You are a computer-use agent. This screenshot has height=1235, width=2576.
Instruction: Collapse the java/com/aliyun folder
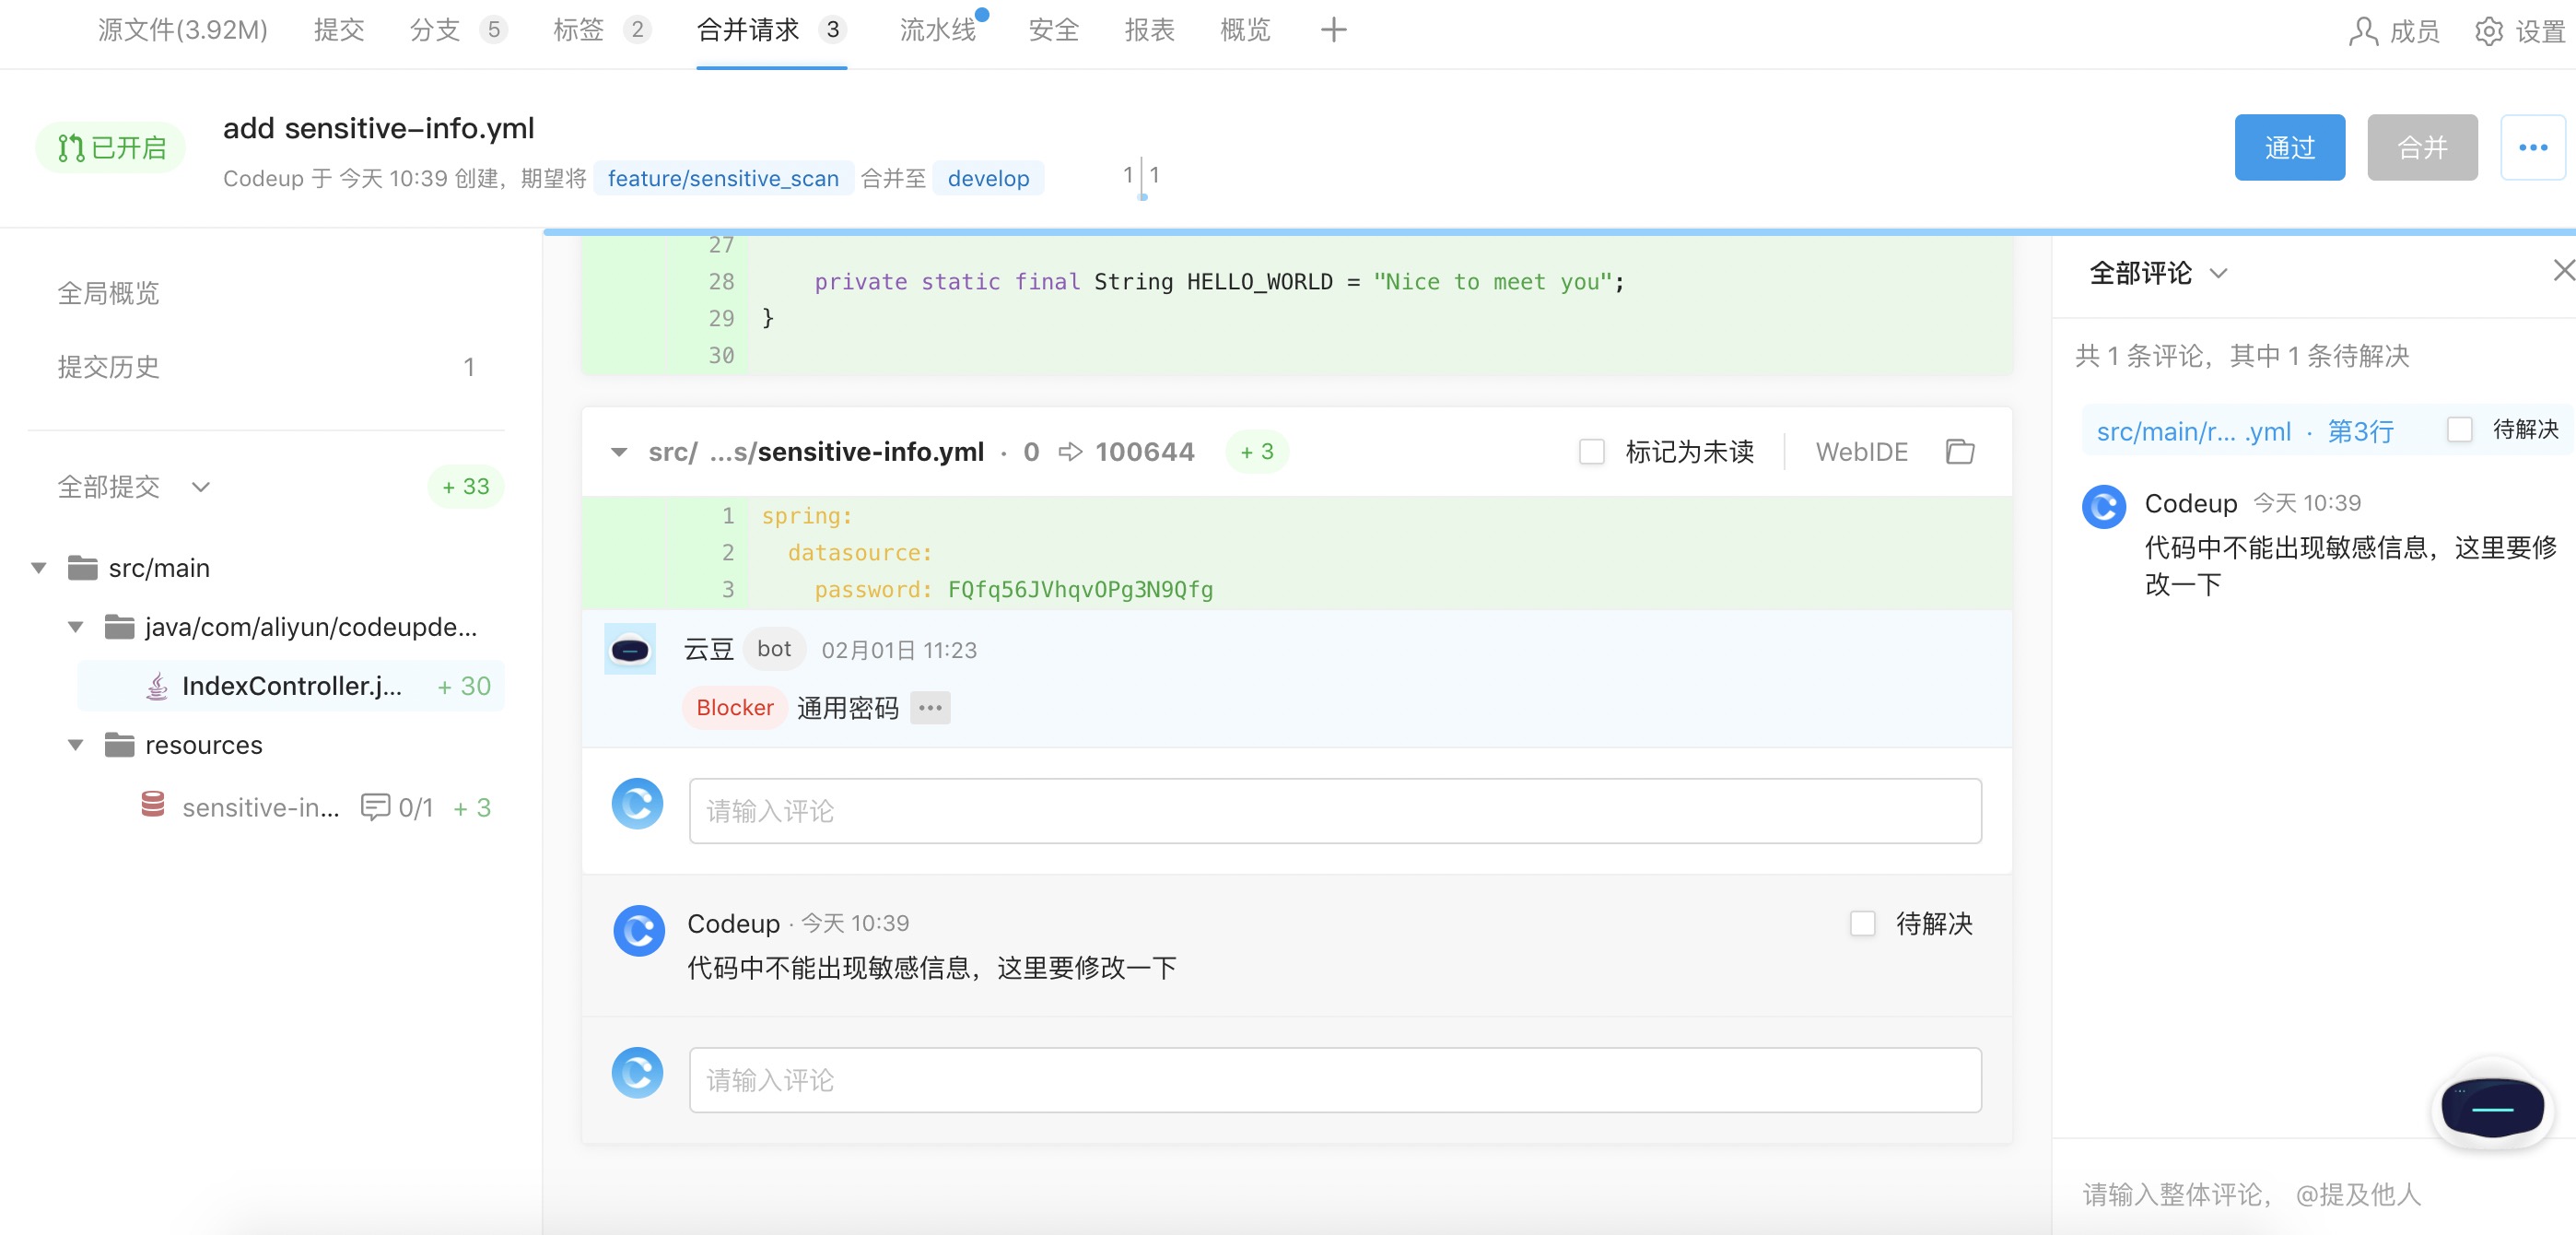pos(76,627)
